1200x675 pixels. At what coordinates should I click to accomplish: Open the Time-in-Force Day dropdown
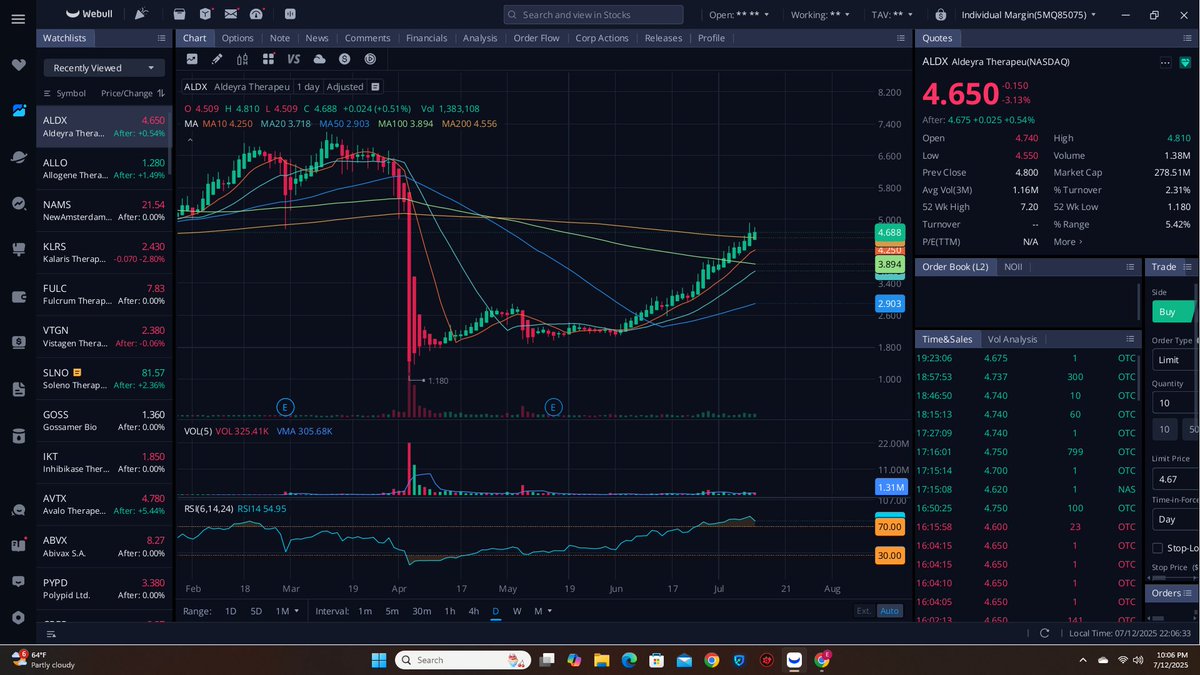click(1174, 520)
